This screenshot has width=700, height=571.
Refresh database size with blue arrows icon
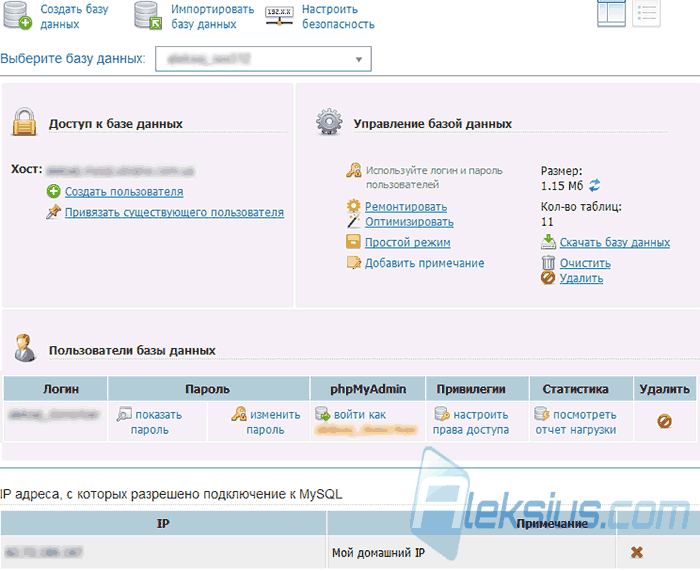(594, 185)
